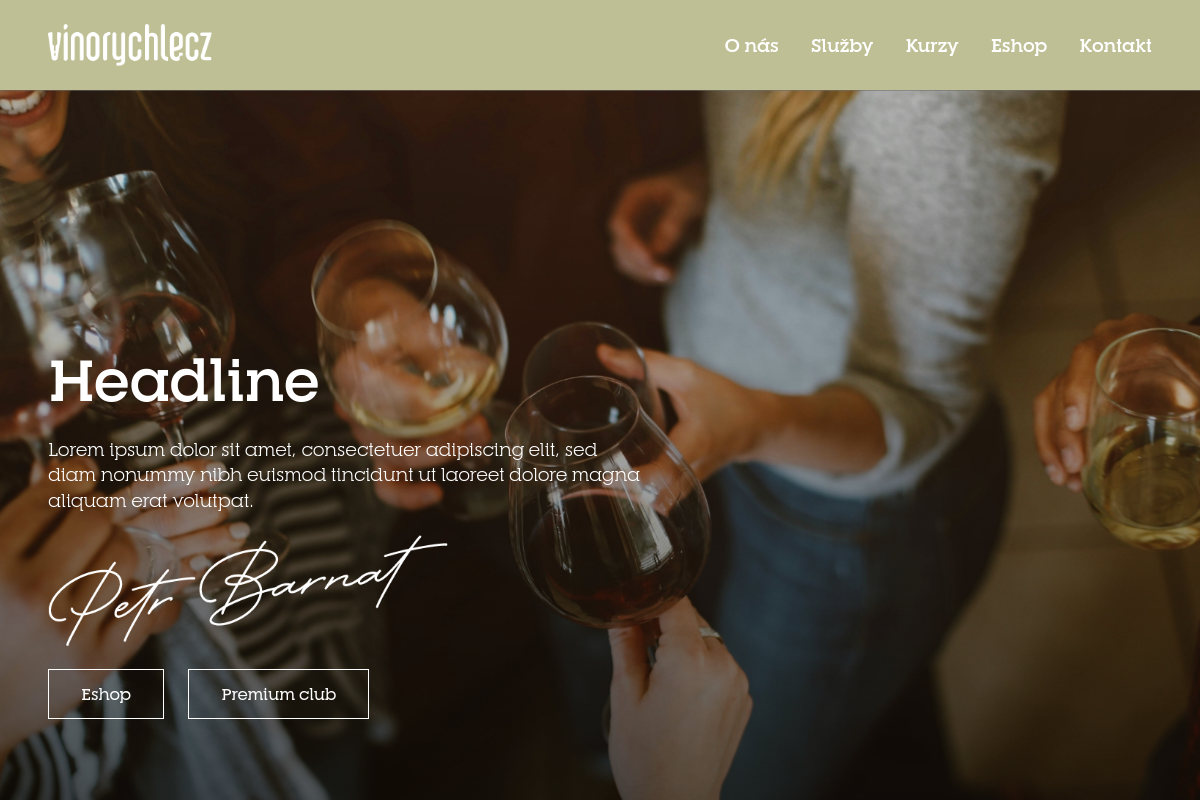Click the Lorem ipsum paragraph text
The image size is (1200, 800).
coord(344,475)
